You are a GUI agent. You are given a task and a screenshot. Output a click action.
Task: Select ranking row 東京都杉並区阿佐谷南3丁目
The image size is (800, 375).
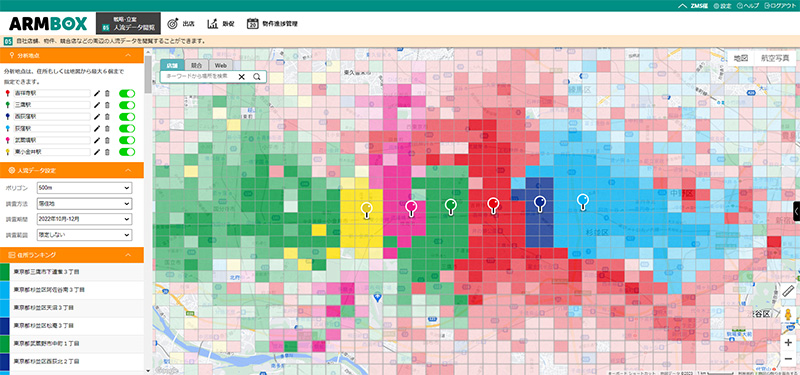(x=72, y=289)
